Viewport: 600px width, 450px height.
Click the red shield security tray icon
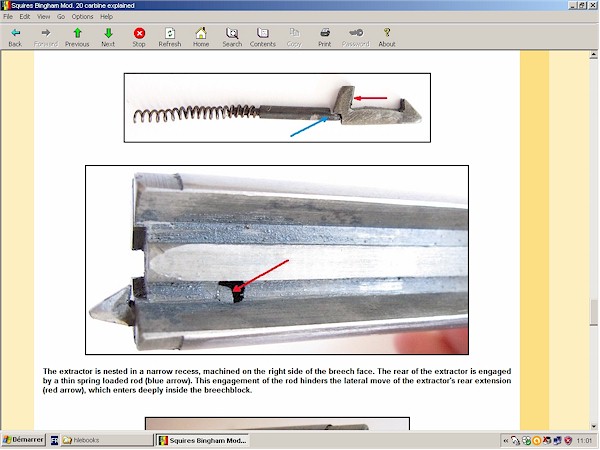point(568,441)
